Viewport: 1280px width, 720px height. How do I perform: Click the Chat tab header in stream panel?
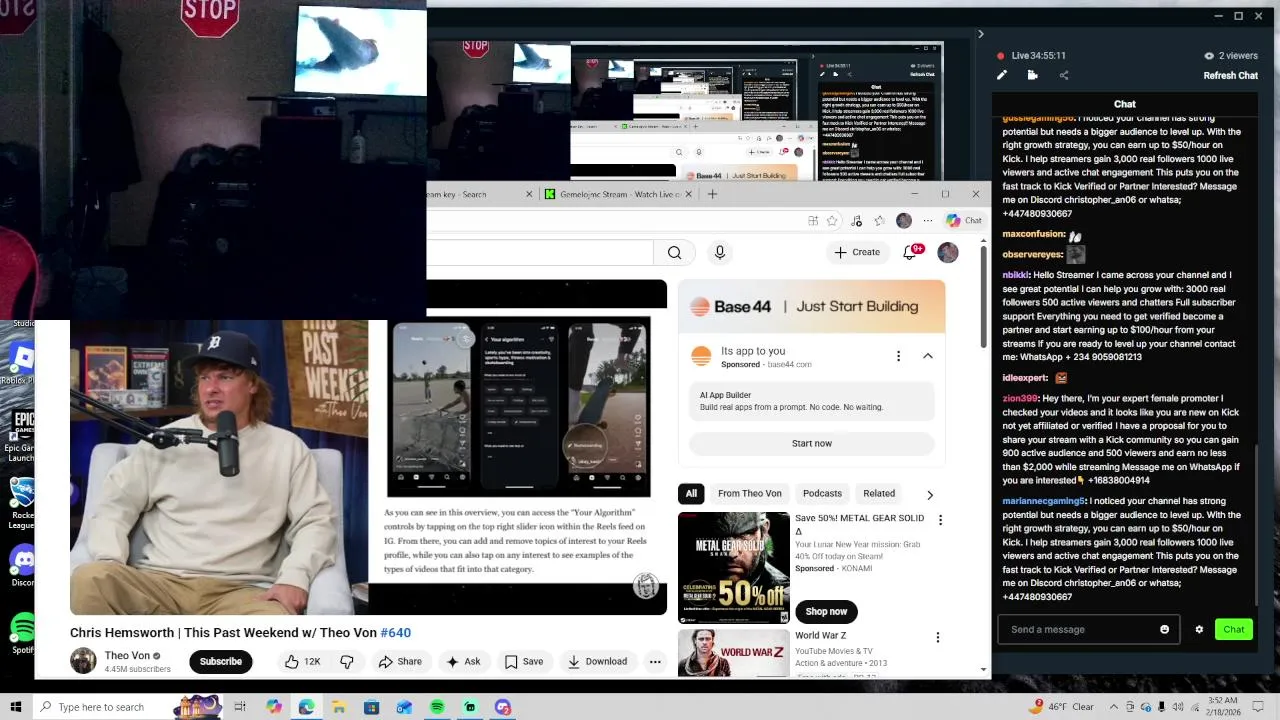tap(1125, 104)
